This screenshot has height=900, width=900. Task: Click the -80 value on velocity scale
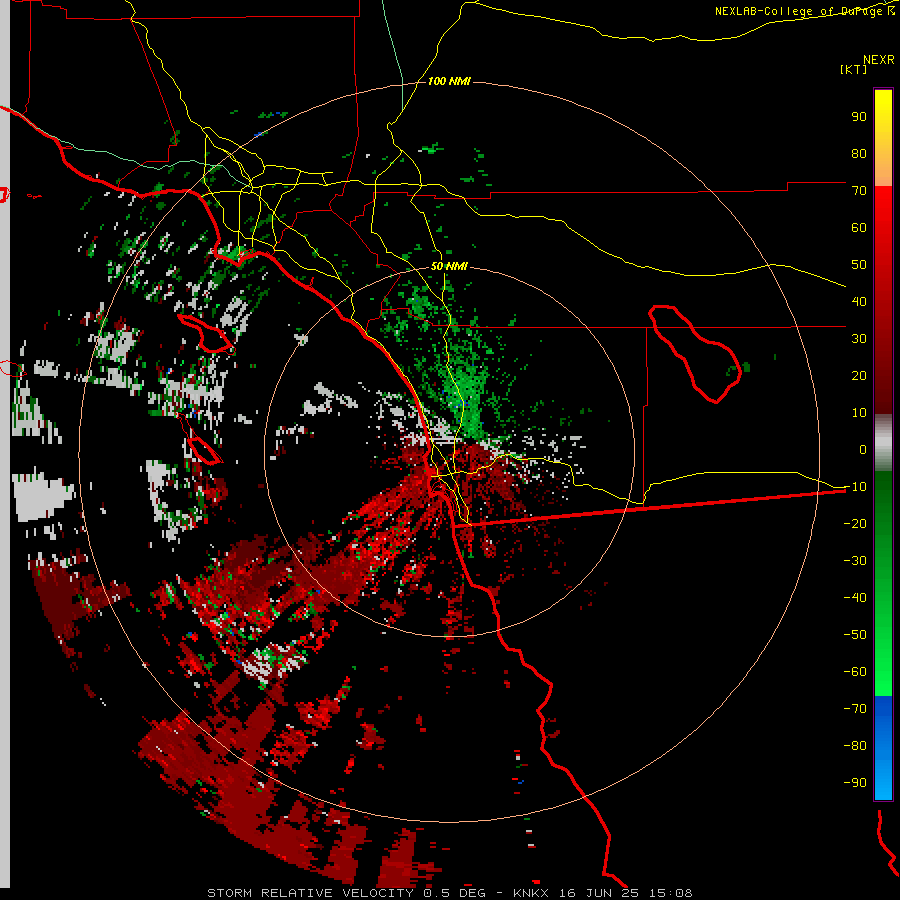click(855, 746)
